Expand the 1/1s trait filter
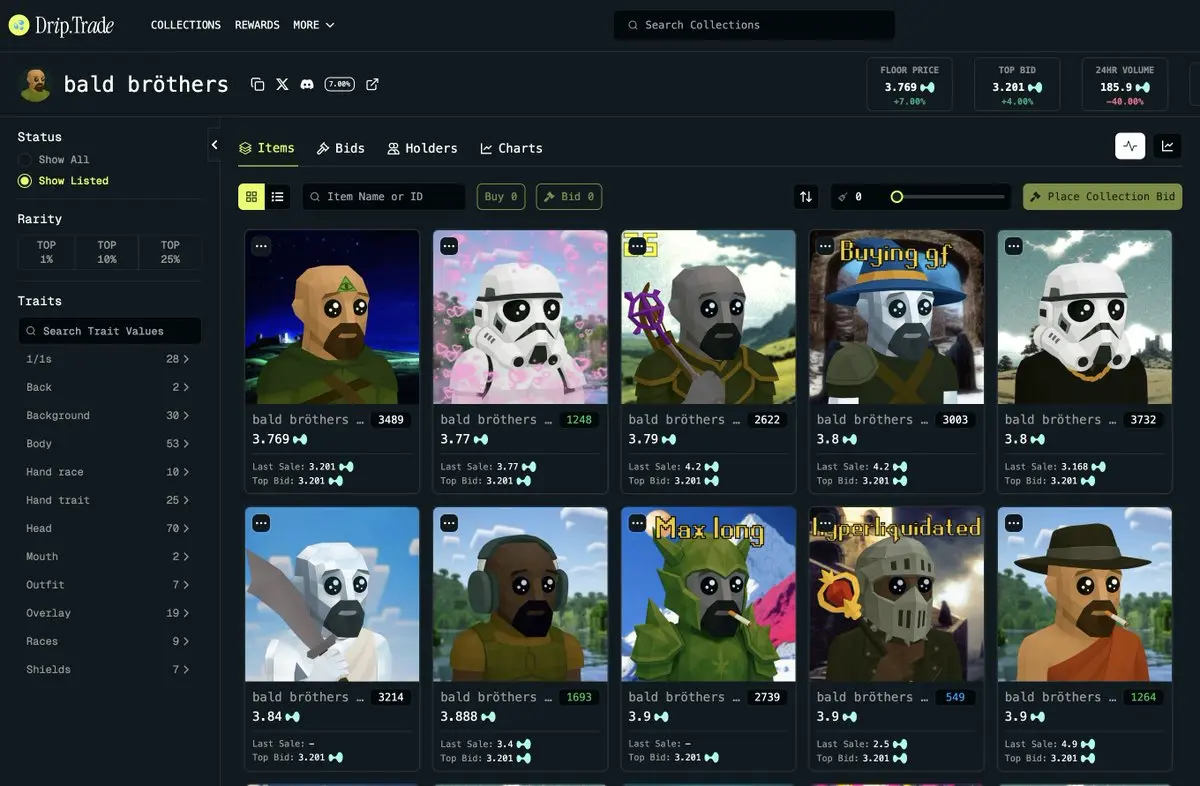This screenshot has height=786, width=1200. click(x=109, y=359)
